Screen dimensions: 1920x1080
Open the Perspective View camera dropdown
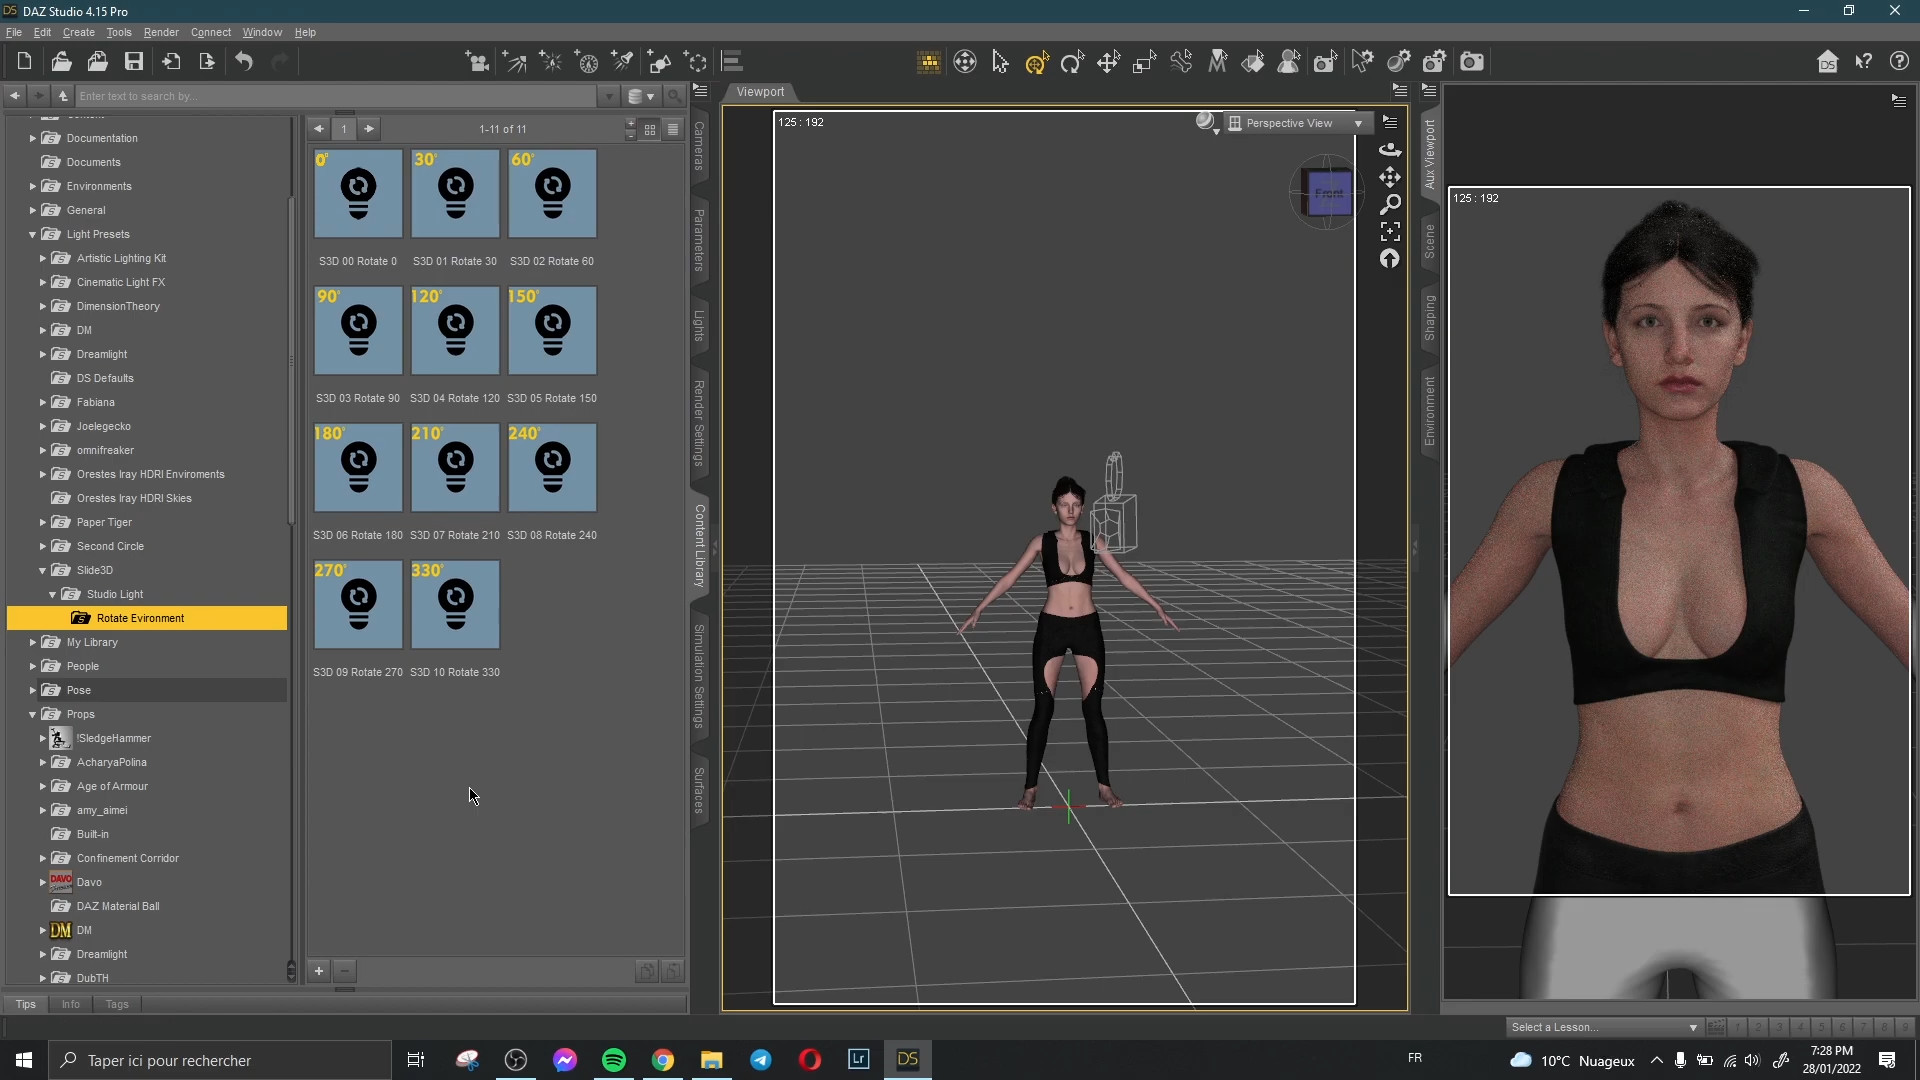[x=1297, y=123]
